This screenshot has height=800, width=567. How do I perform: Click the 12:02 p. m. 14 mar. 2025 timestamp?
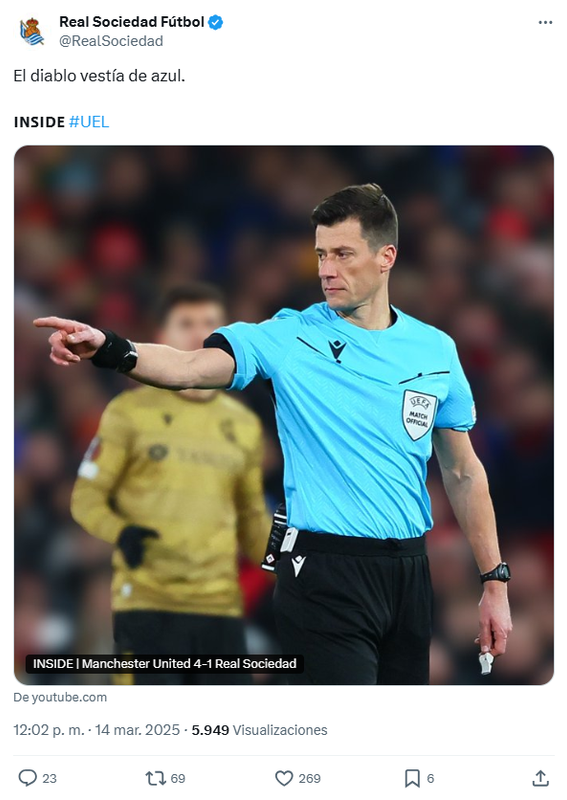pos(96,730)
